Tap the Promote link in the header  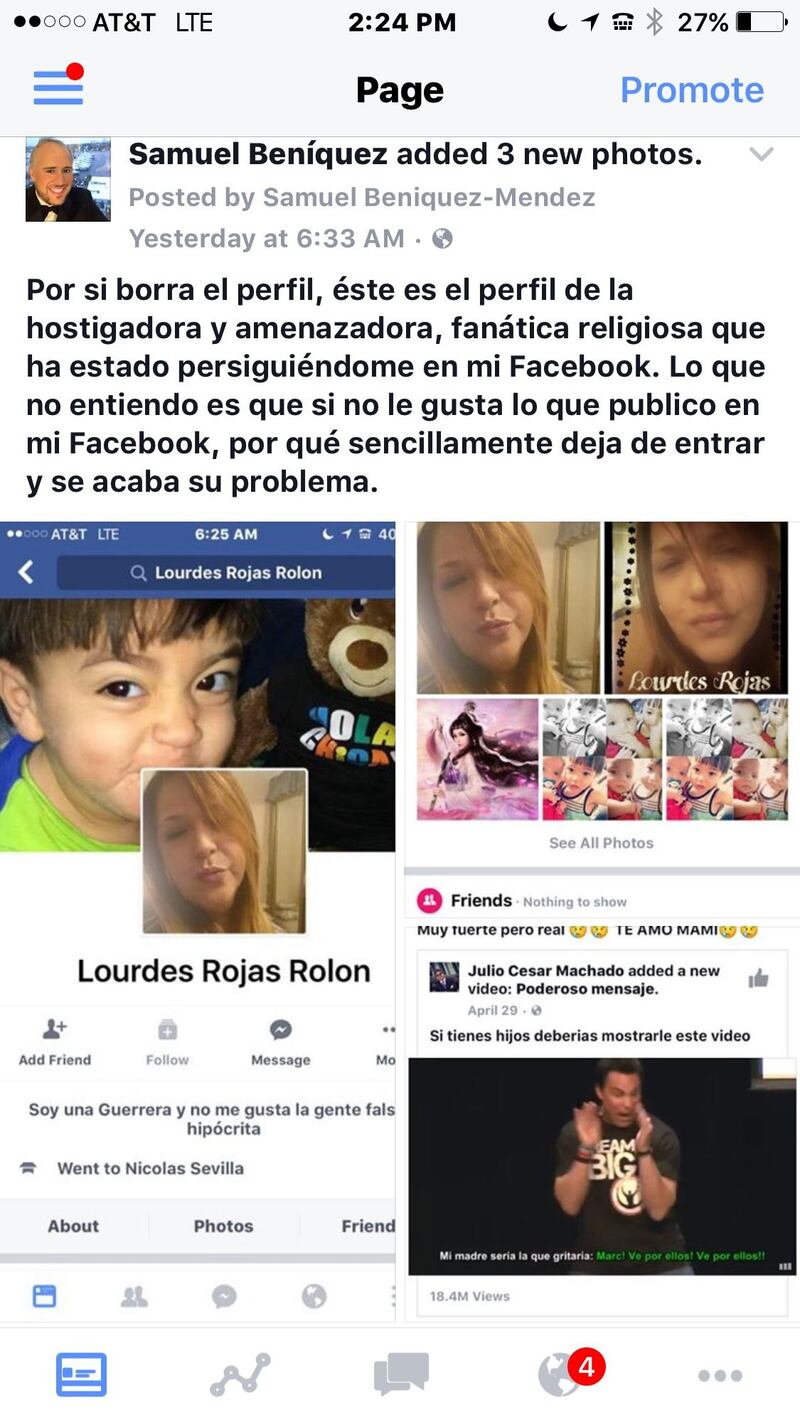[x=691, y=90]
